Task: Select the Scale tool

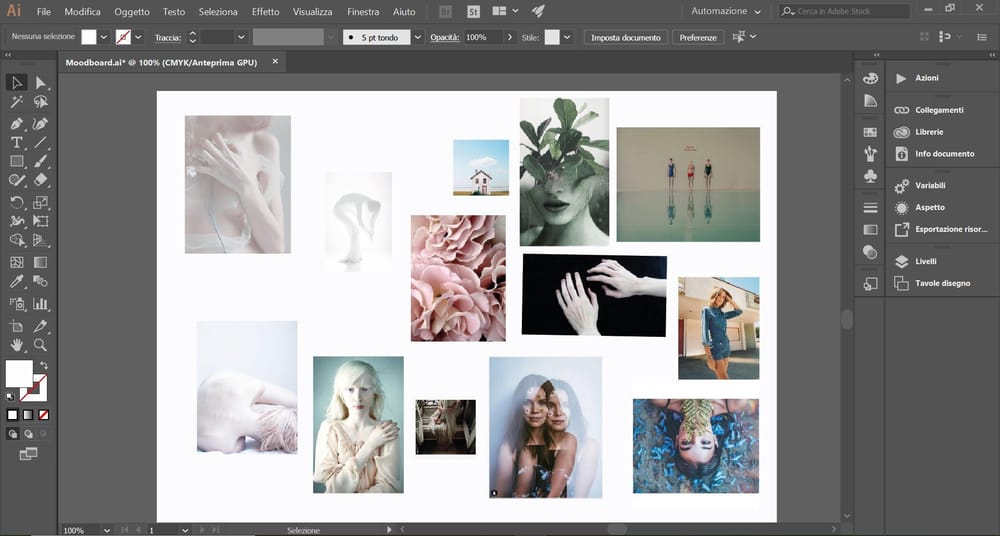Action: (40, 202)
